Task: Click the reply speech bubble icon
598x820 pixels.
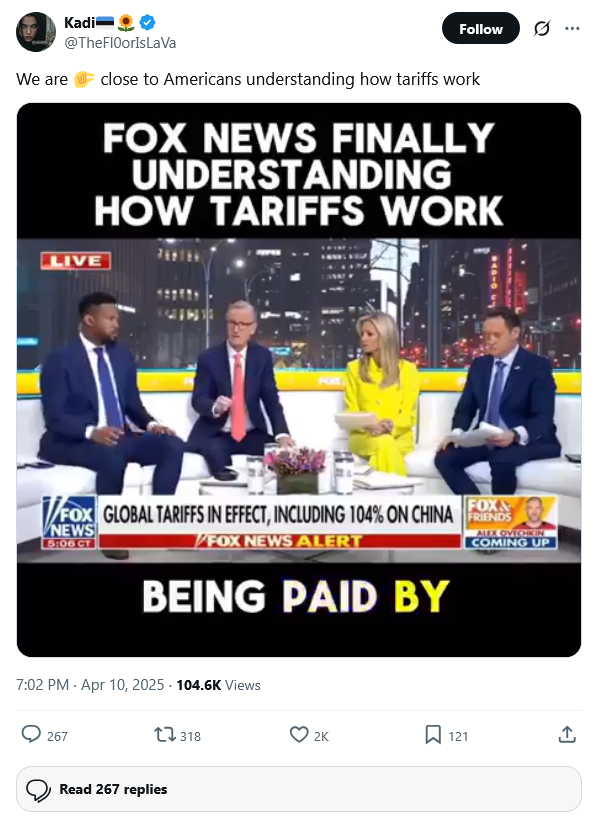Action: pyautogui.click(x=31, y=734)
